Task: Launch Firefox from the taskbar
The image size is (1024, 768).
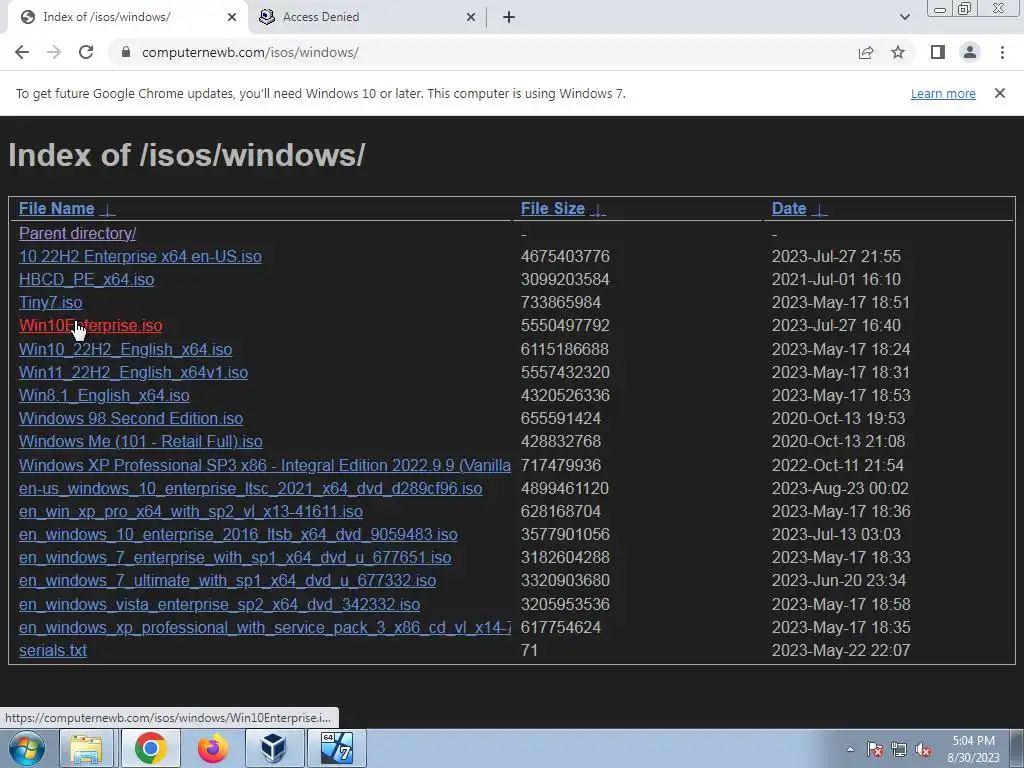Action: coord(213,748)
